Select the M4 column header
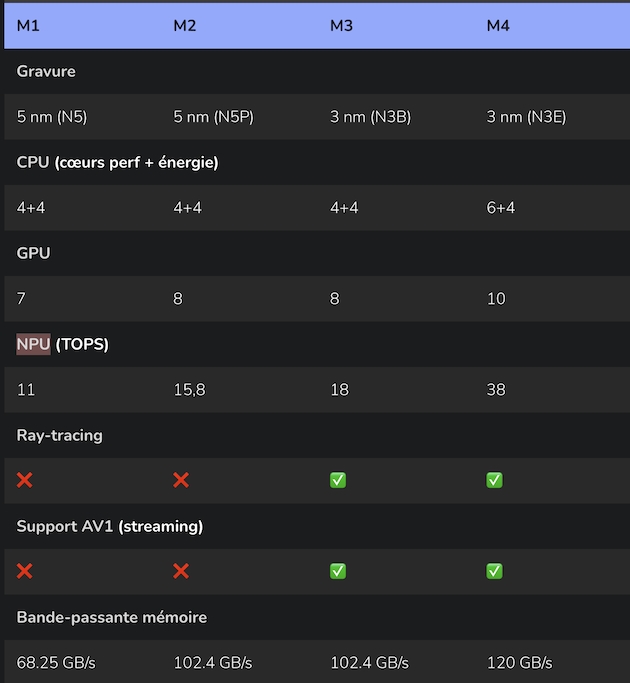Image resolution: width=630 pixels, height=683 pixels. tap(498, 26)
